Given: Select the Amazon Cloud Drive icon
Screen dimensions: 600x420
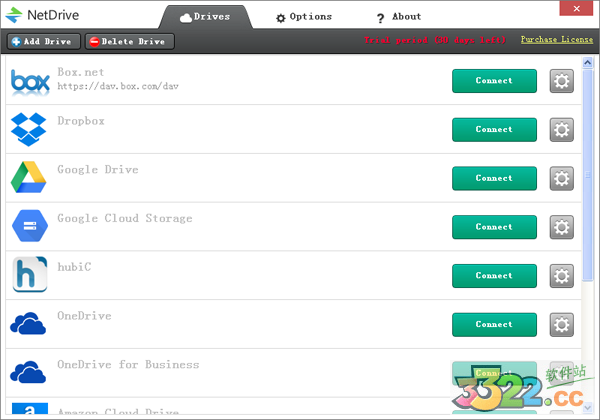Looking at the screenshot, I should (30, 408).
